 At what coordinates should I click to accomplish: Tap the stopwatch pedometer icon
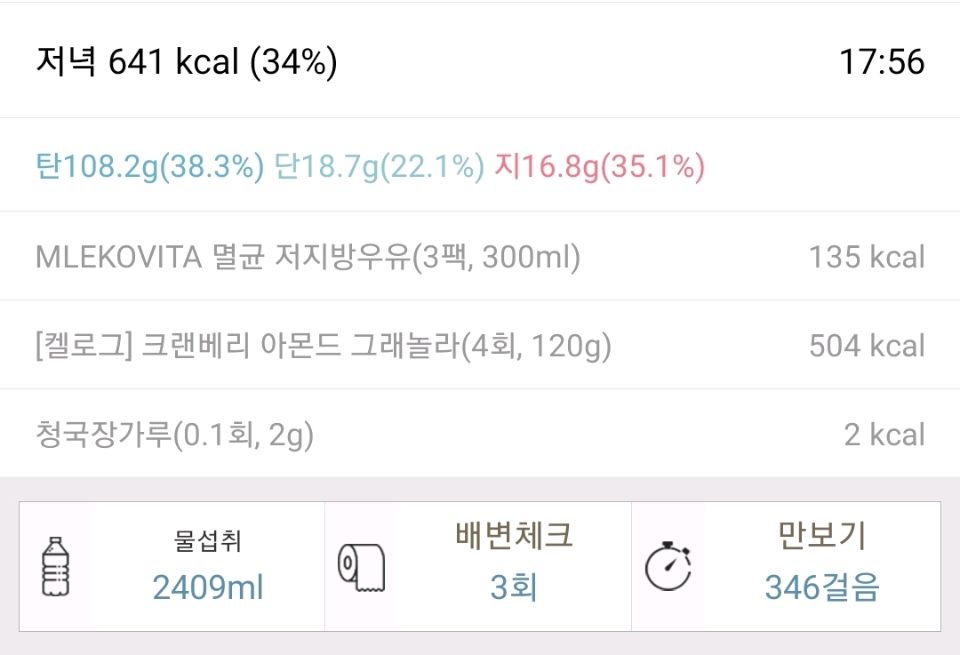click(668, 566)
